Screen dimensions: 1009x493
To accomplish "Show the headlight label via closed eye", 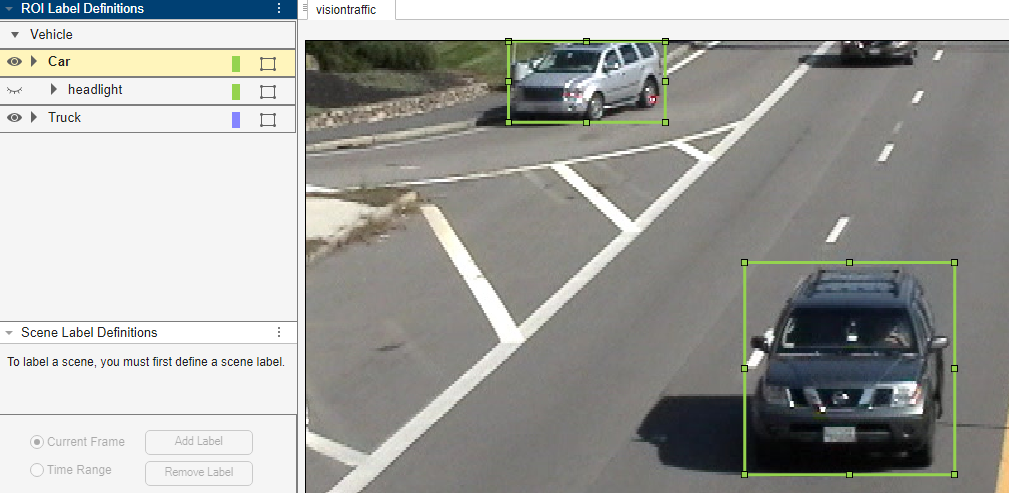I will pos(14,91).
